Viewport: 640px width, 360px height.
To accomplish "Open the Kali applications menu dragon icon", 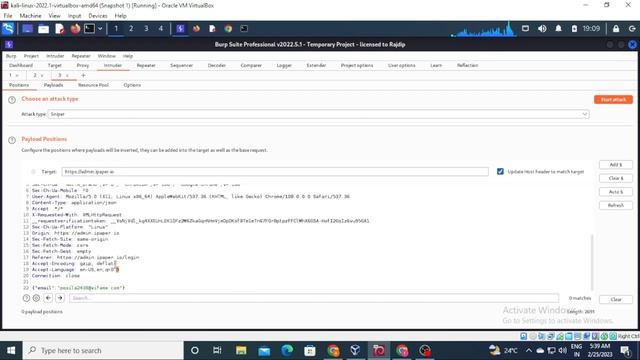I will point(8,29).
